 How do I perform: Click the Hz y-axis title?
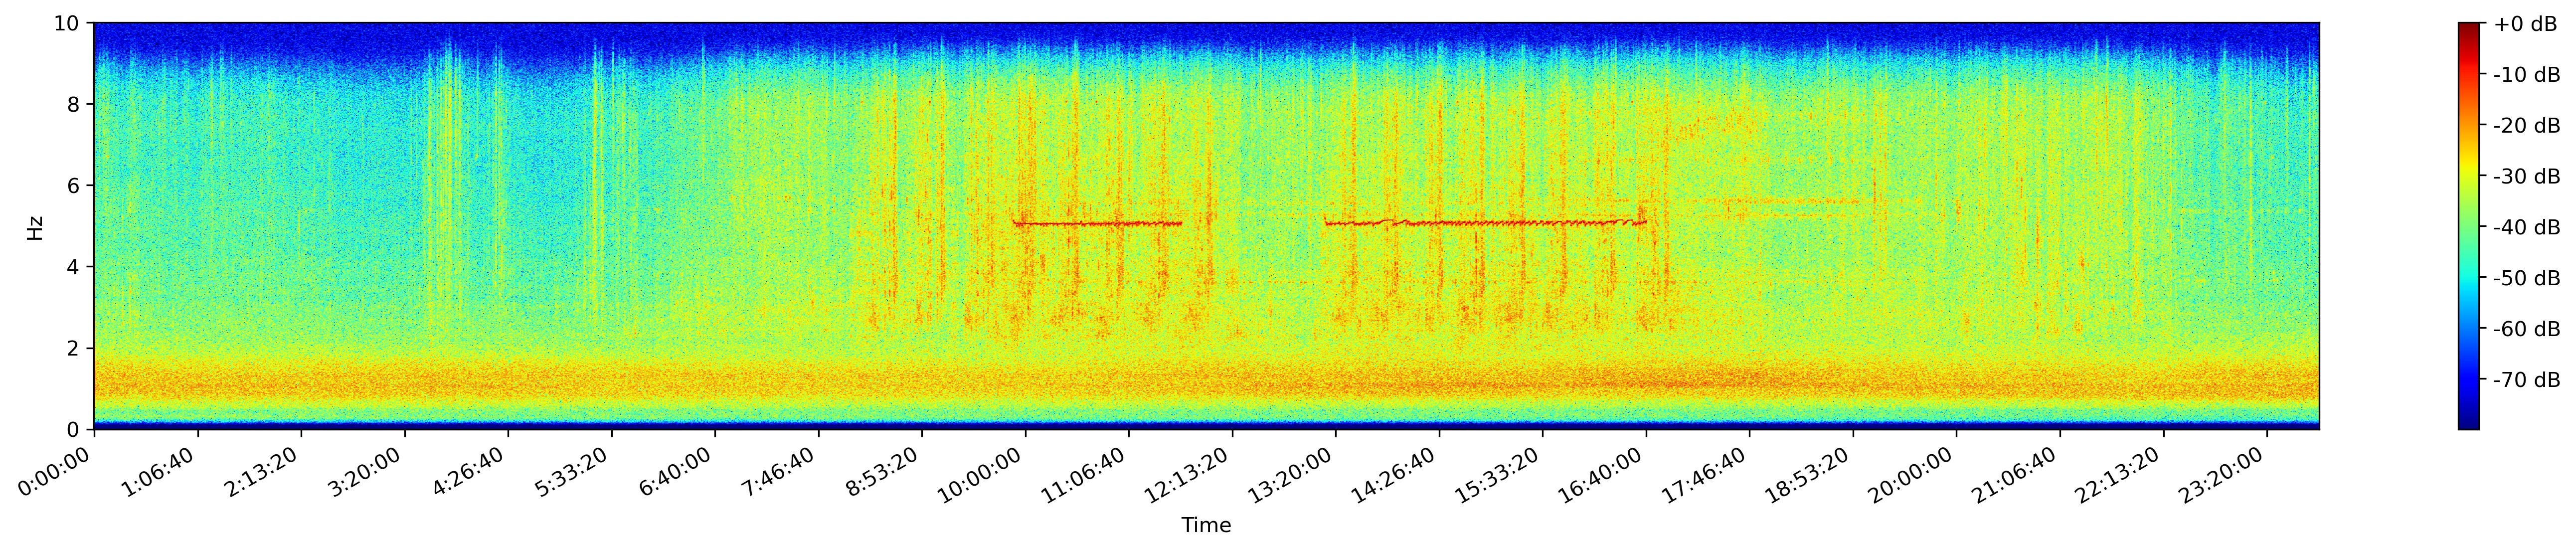click(35, 228)
